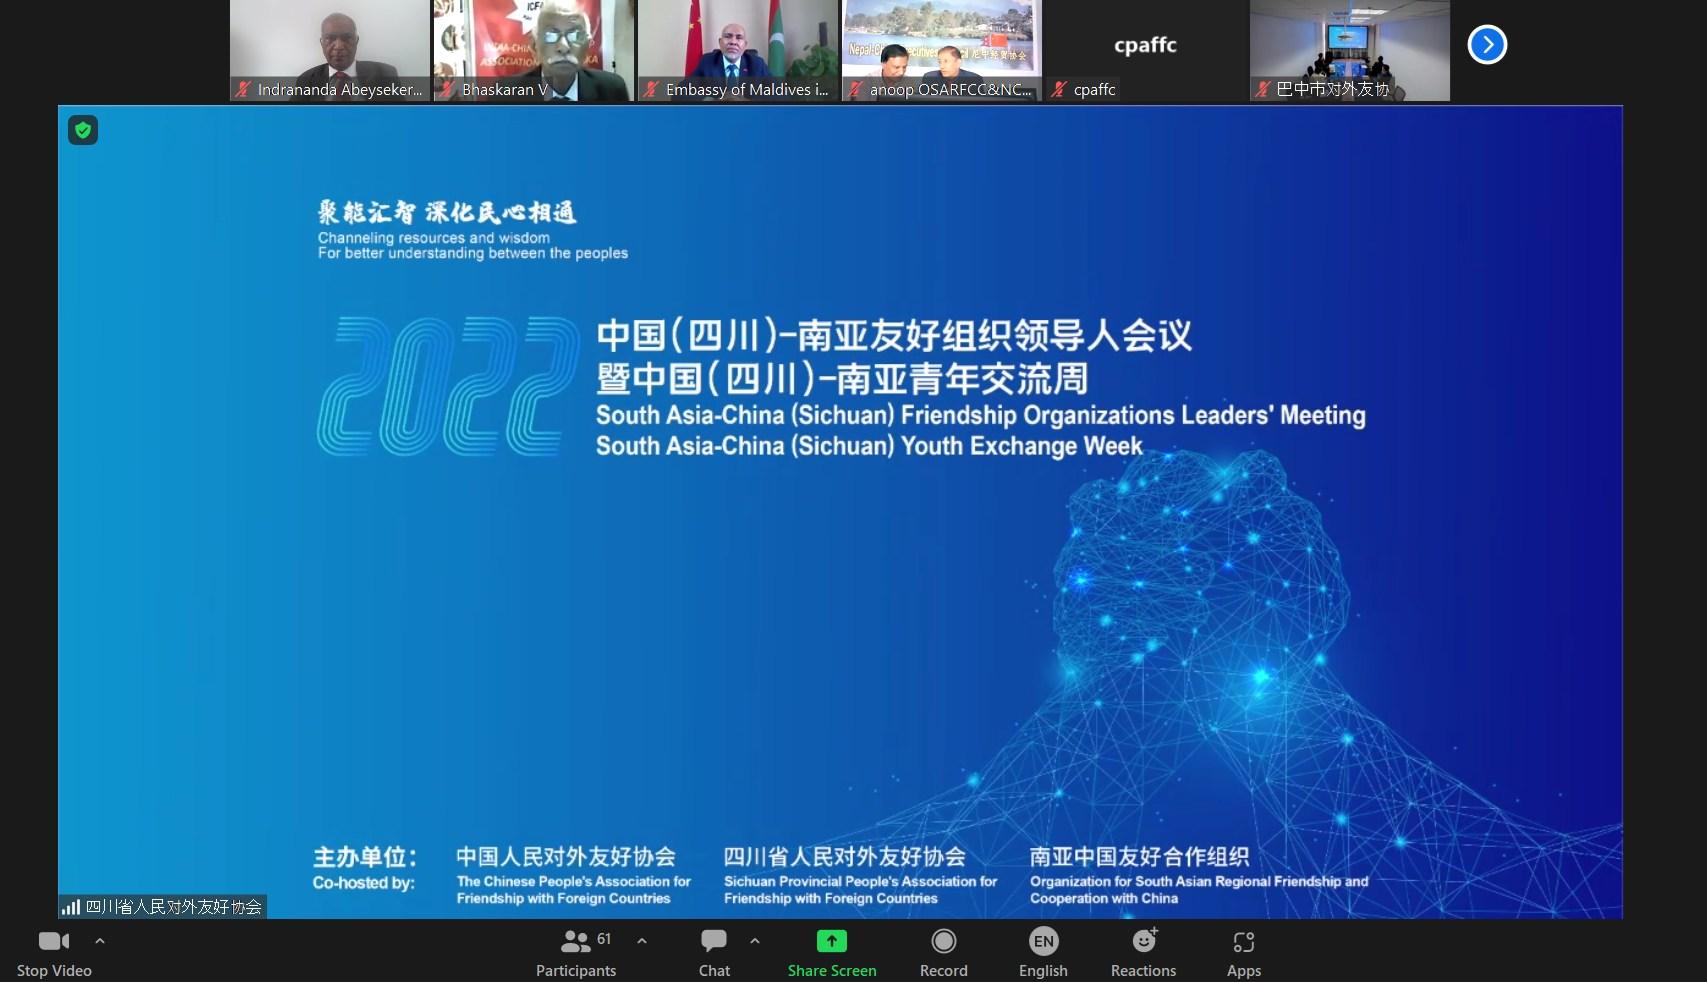
Task: Click the calligraphy slogan 聚能汇智 深化民心相通
Action: [x=447, y=212]
